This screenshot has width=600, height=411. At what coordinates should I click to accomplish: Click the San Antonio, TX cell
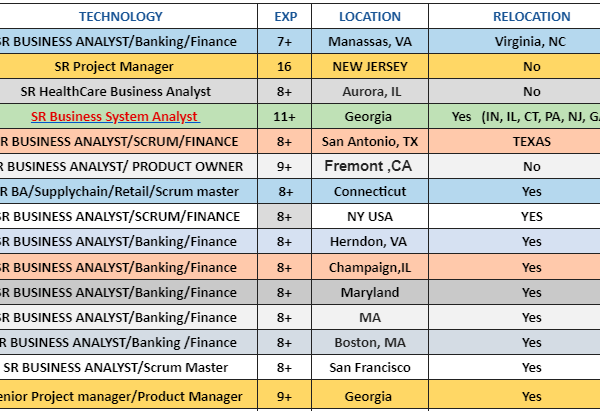pos(370,141)
